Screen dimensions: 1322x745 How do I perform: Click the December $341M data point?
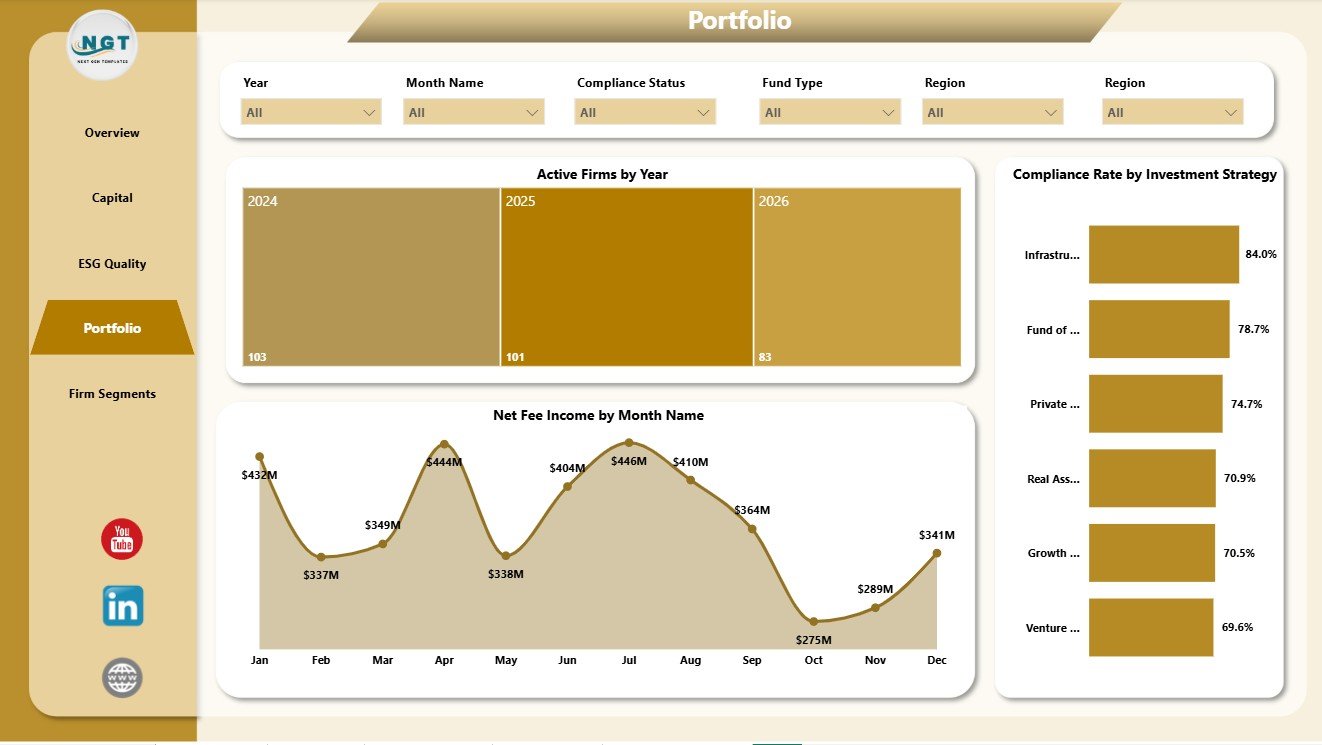tap(937, 552)
